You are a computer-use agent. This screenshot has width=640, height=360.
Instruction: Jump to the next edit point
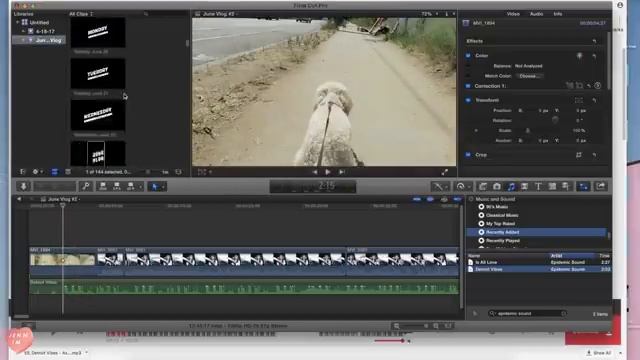pyautogui.click(x=342, y=172)
